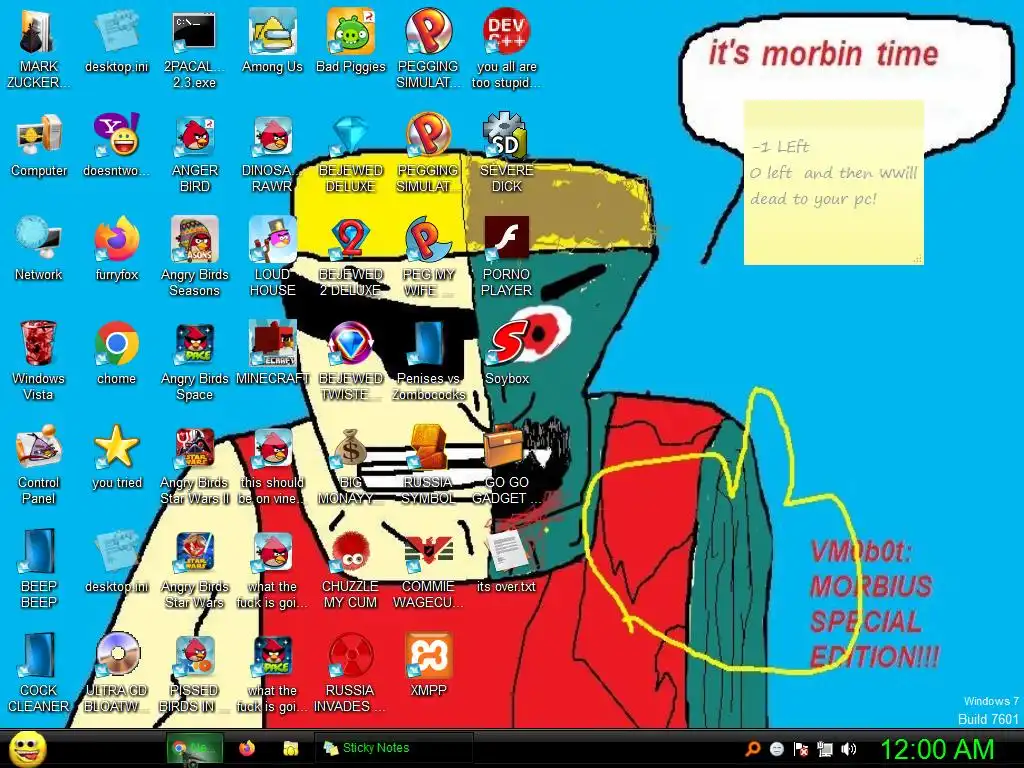Launch Angry Birds Seasons shortcut
Viewport: 1024px width, 768px height.
(x=195, y=257)
